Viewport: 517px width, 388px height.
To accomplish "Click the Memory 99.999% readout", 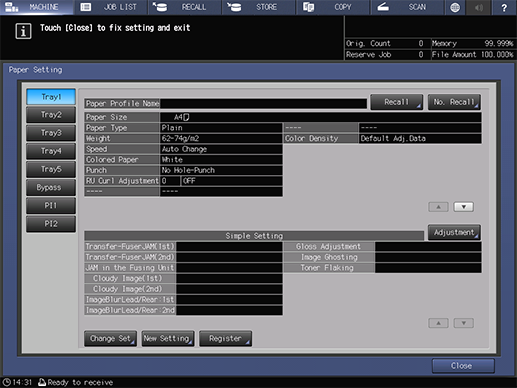I will tap(472, 43).
